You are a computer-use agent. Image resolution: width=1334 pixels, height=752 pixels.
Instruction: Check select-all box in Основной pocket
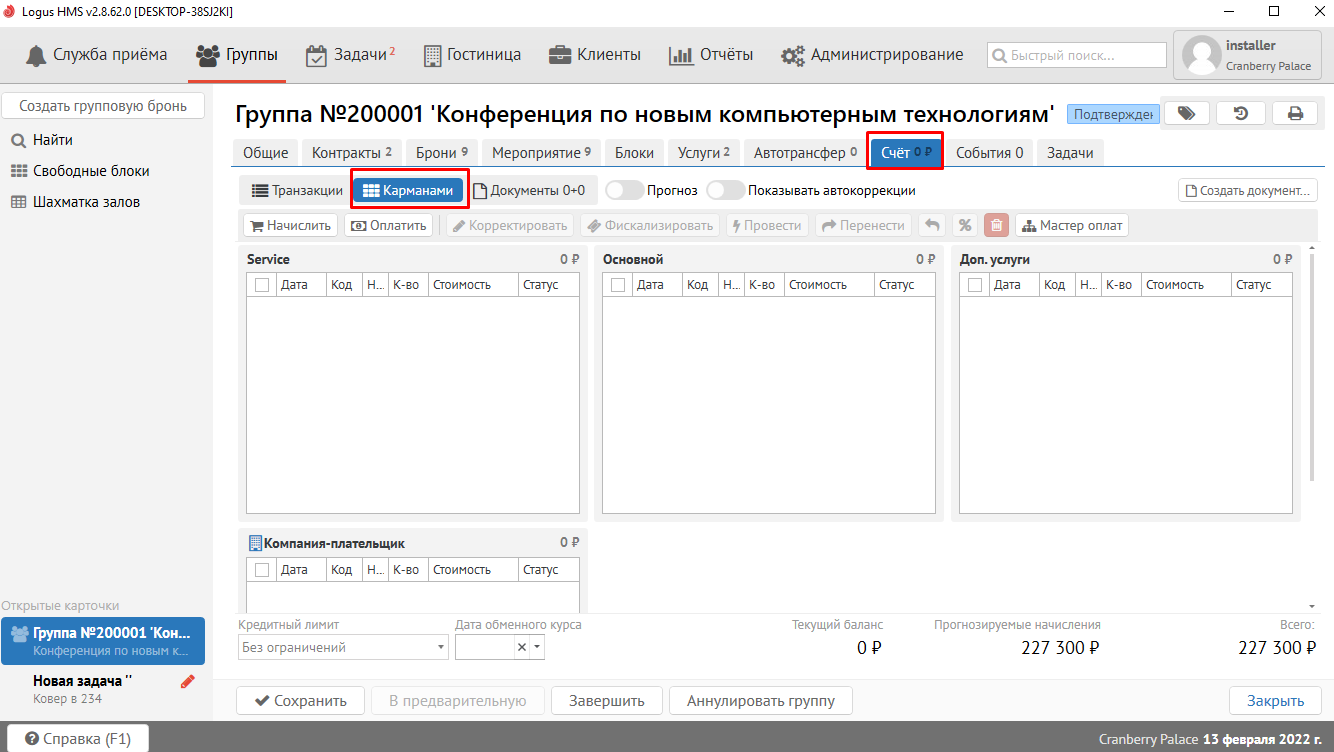(x=618, y=285)
